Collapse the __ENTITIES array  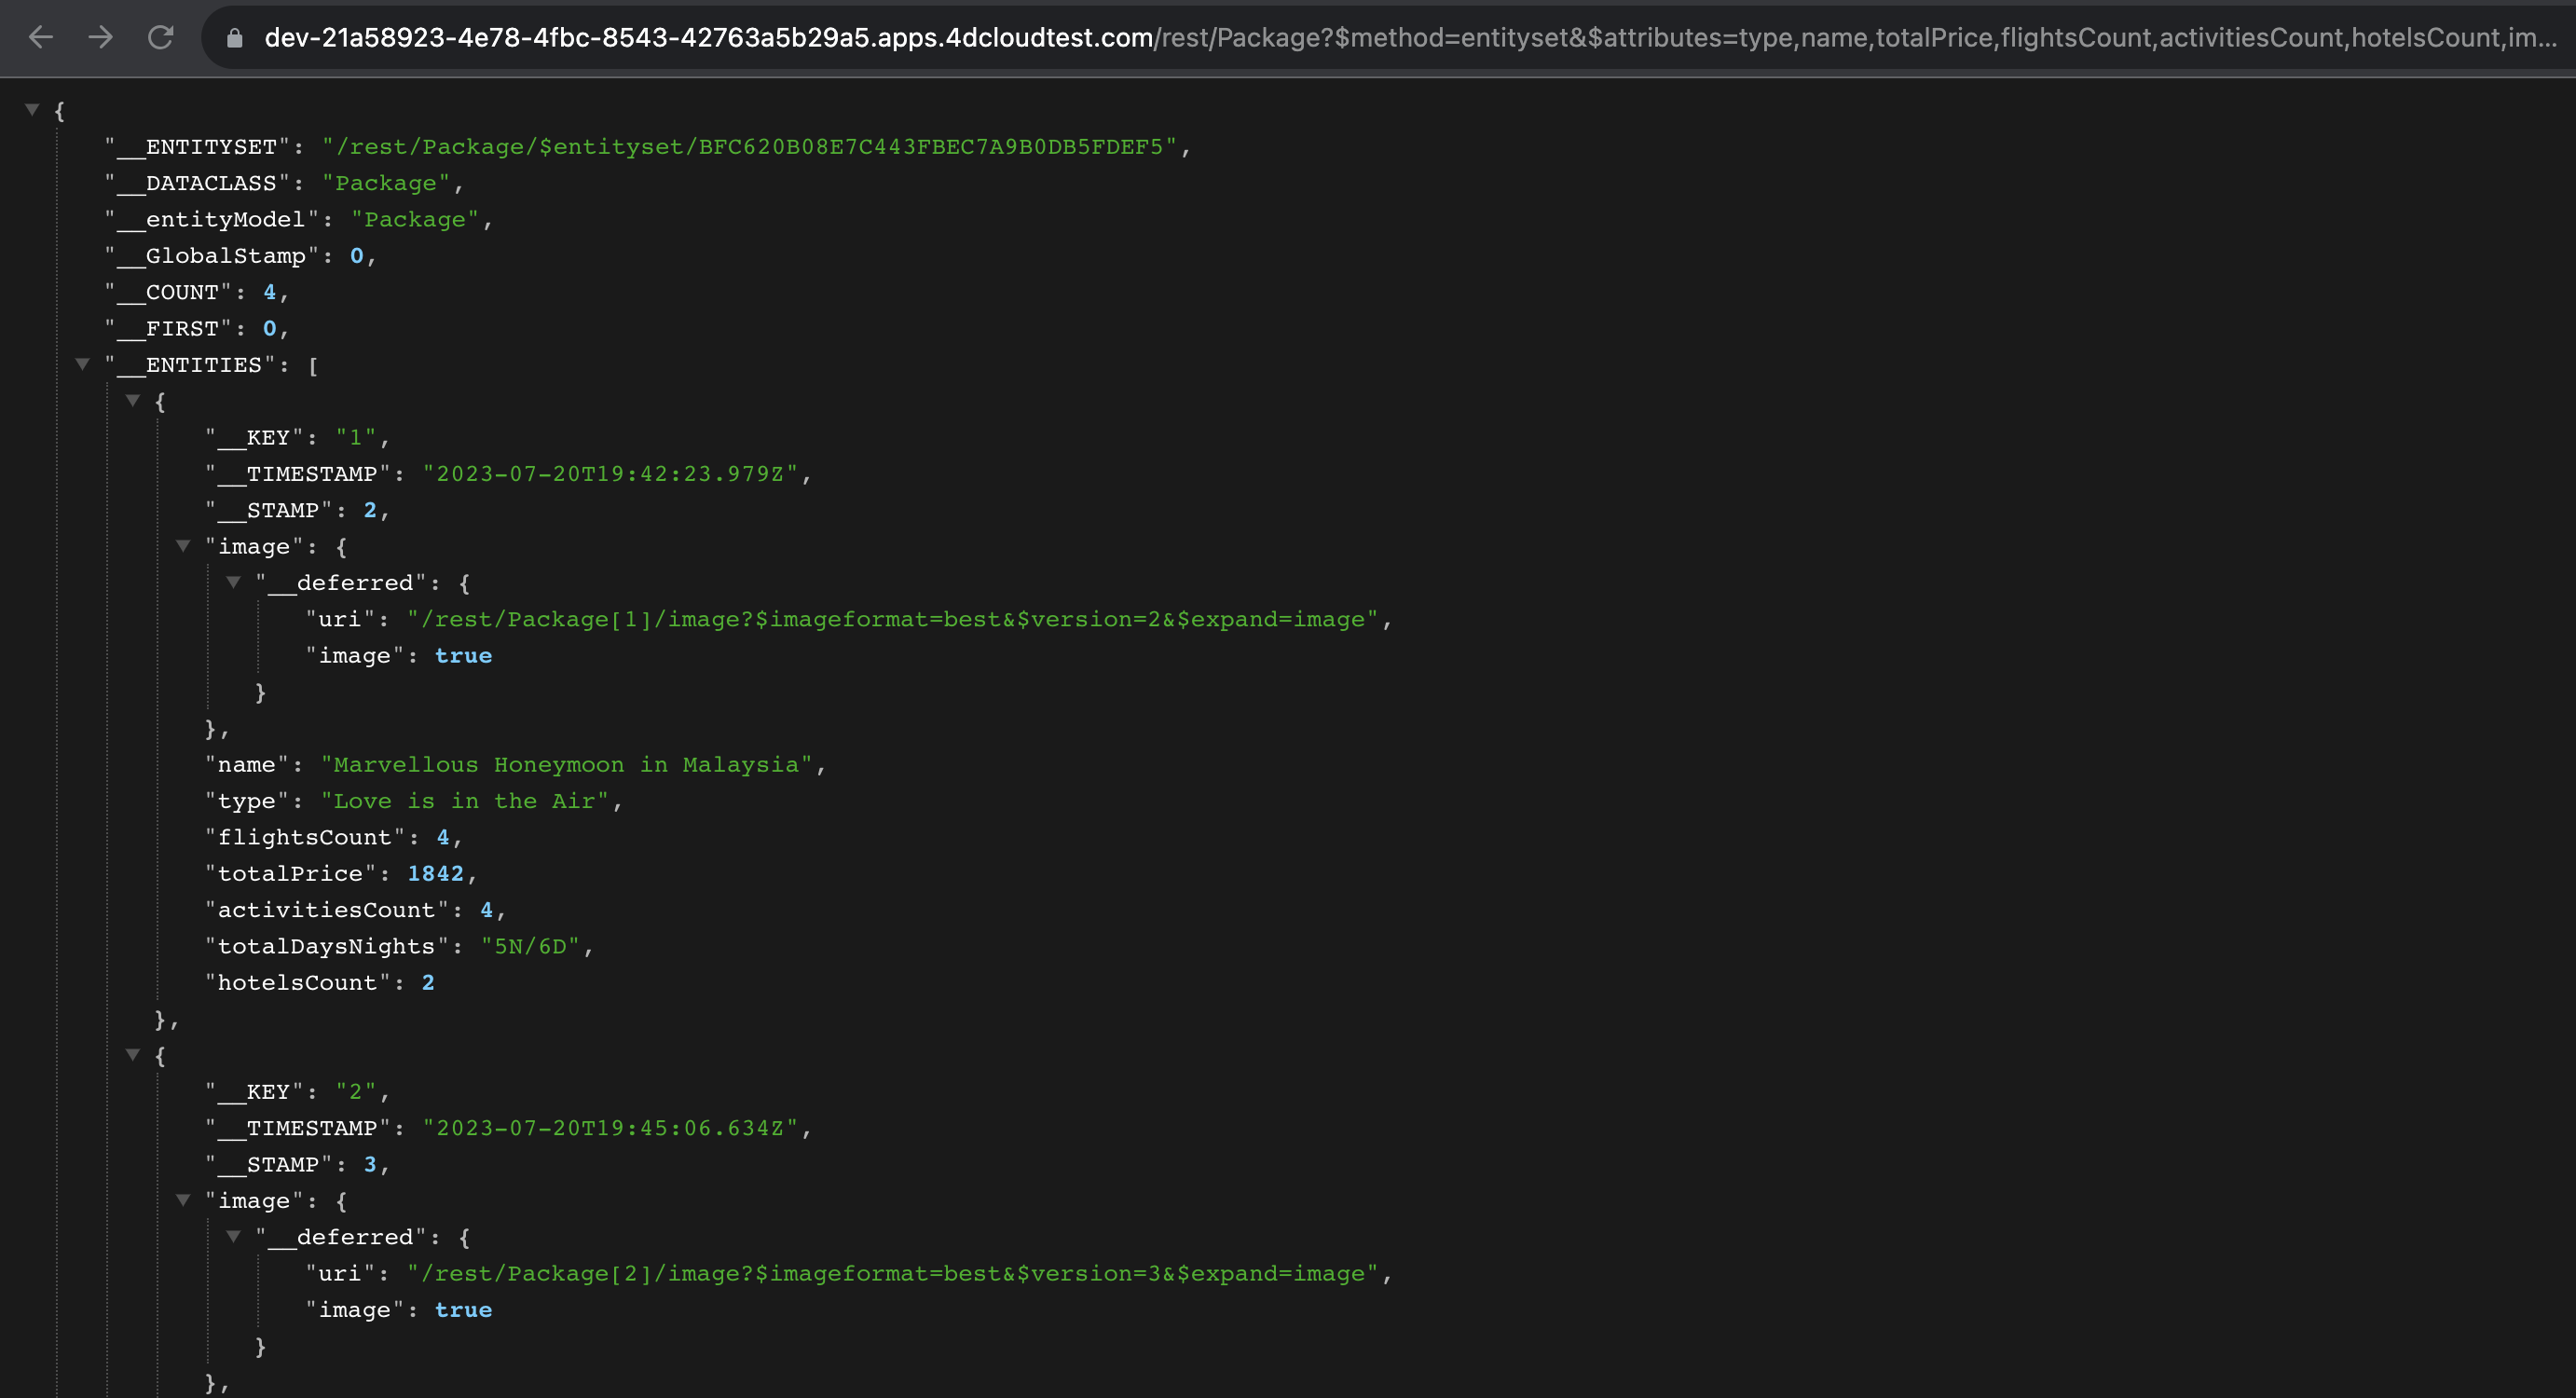83,364
